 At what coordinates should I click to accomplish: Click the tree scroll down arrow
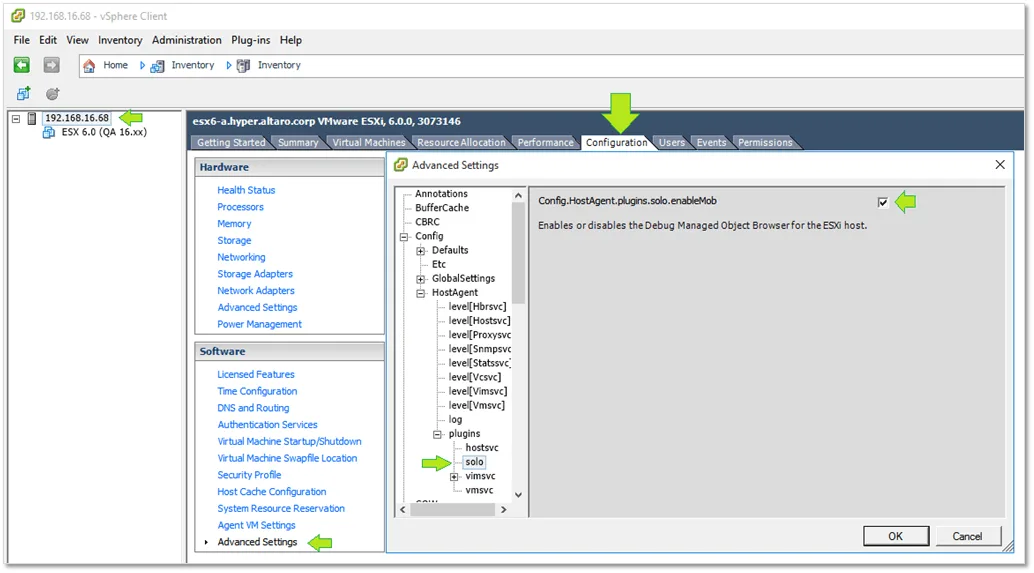(x=518, y=495)
